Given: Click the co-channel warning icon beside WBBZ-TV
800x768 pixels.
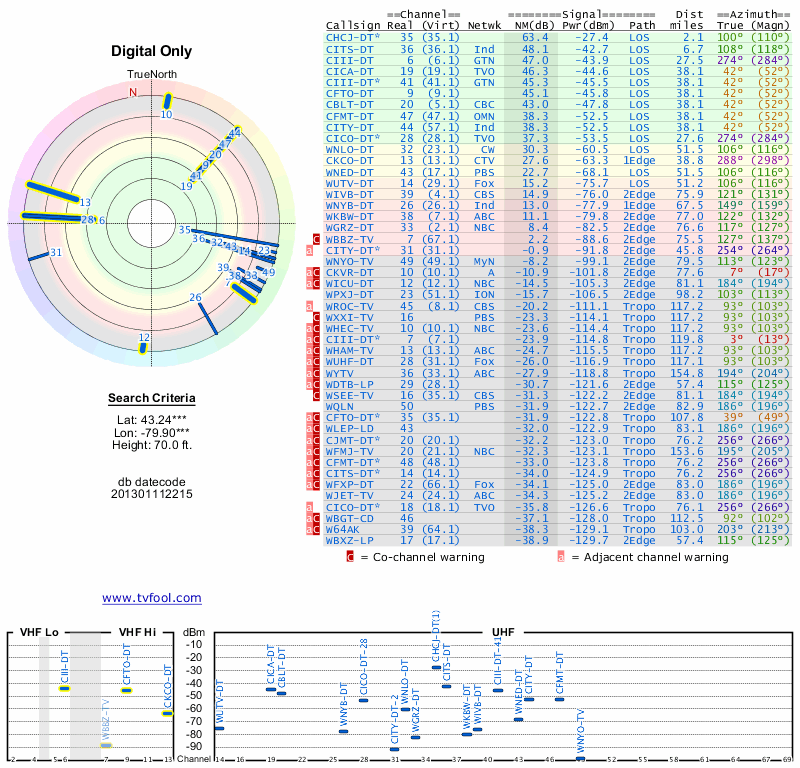Looking at the screenshot, I should click(317, 240).
